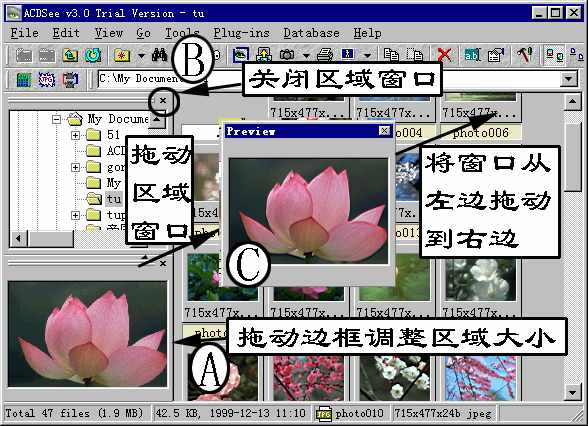Click the hammer options icon
Image resolution: width=588 pixels, height=426 pixels.
point(525,55)
